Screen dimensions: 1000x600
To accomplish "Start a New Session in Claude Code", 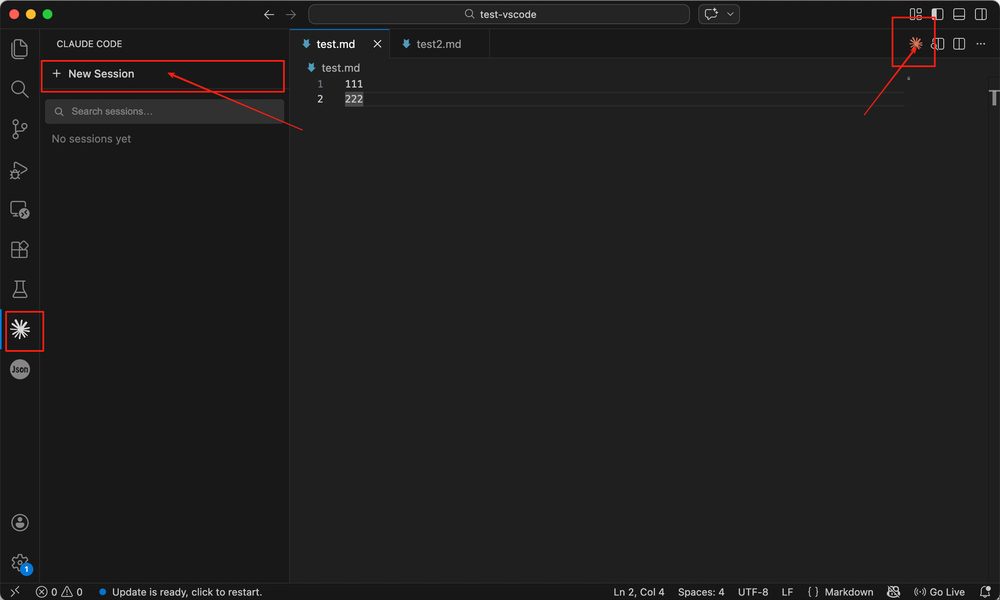I will [x=100, y=74].
